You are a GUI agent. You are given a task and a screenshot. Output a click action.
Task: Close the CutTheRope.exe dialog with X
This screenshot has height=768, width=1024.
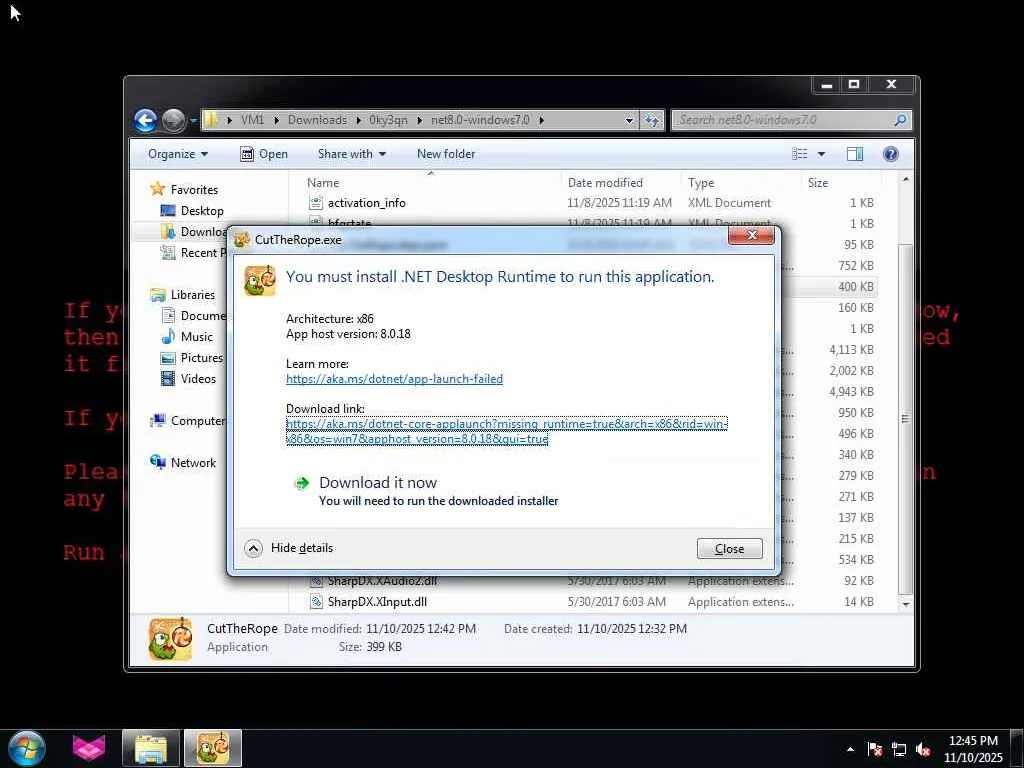[x=752, y=236]
